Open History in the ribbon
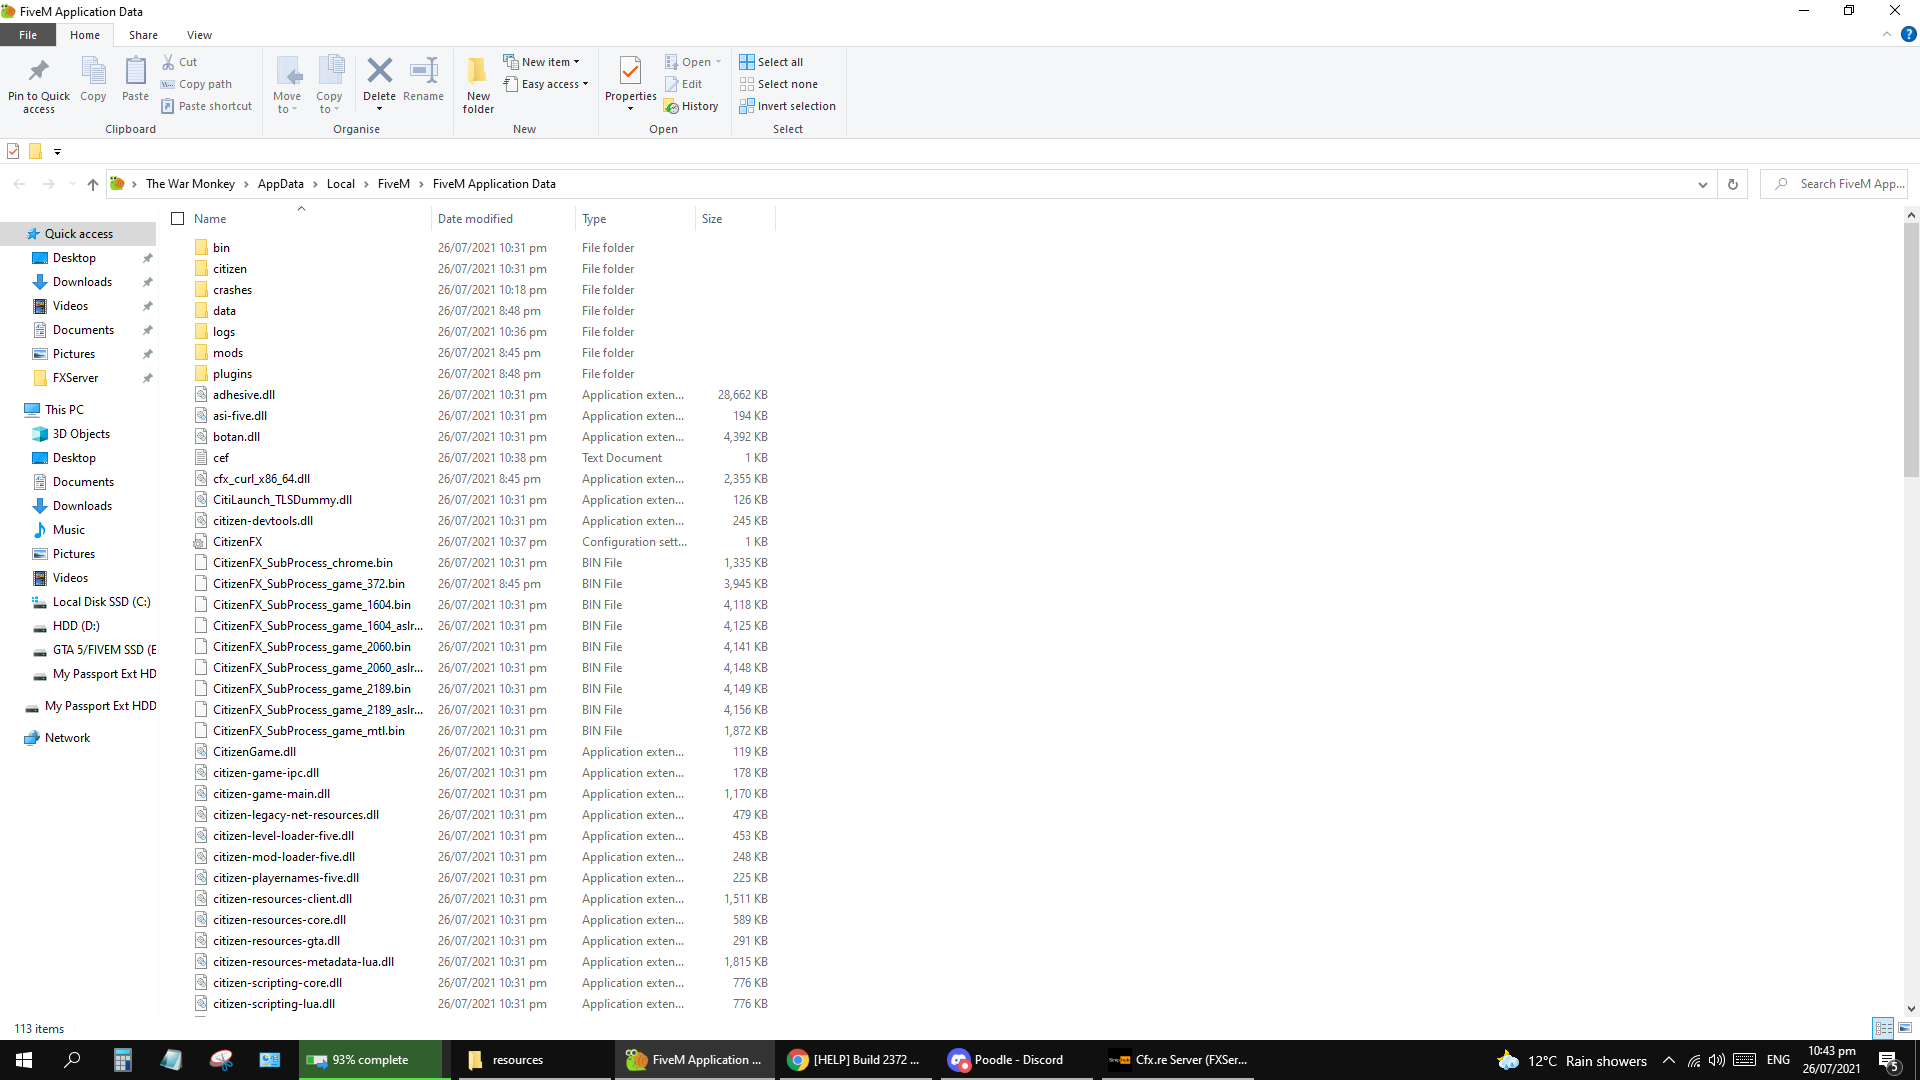1920x1080 pixels. (691, 106)
